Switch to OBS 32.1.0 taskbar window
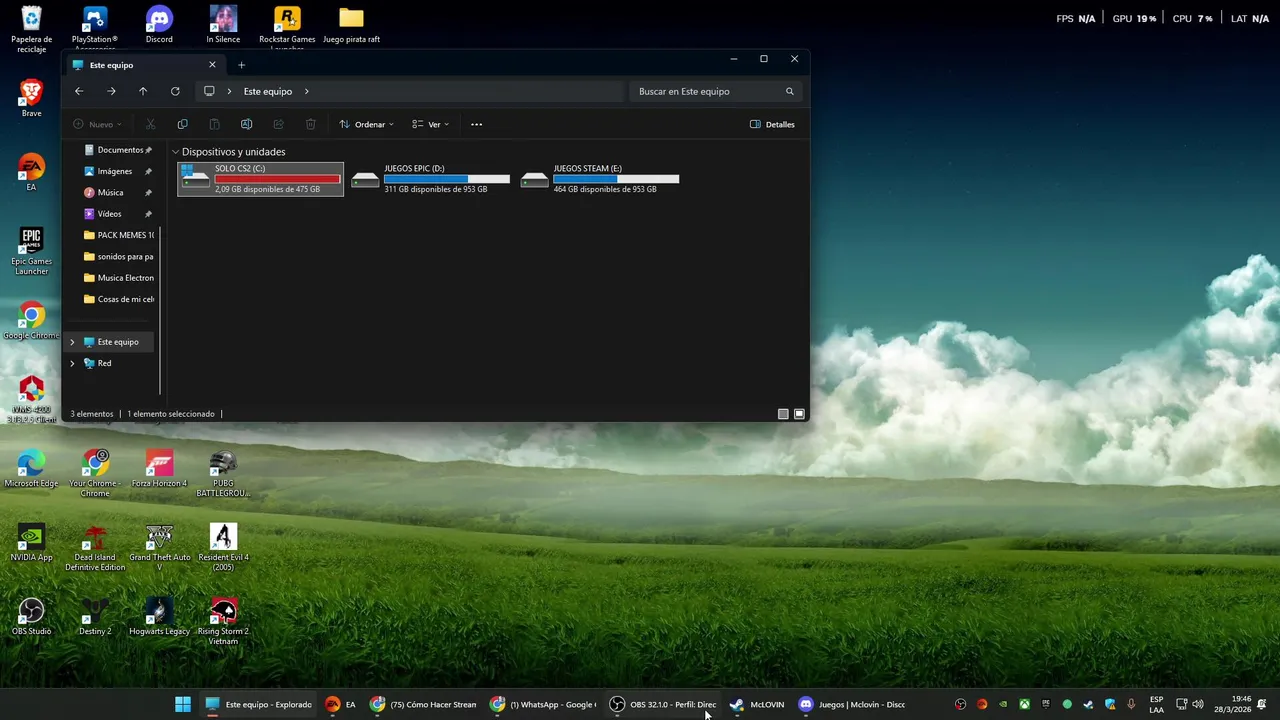The width and height of the screenshot is (1280, 720). (x=663, y=704)
